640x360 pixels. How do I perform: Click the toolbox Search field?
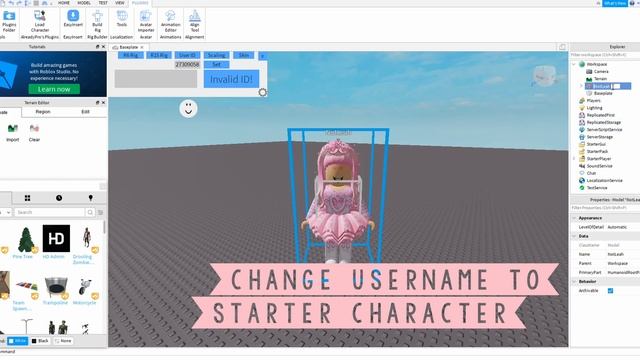50,212
